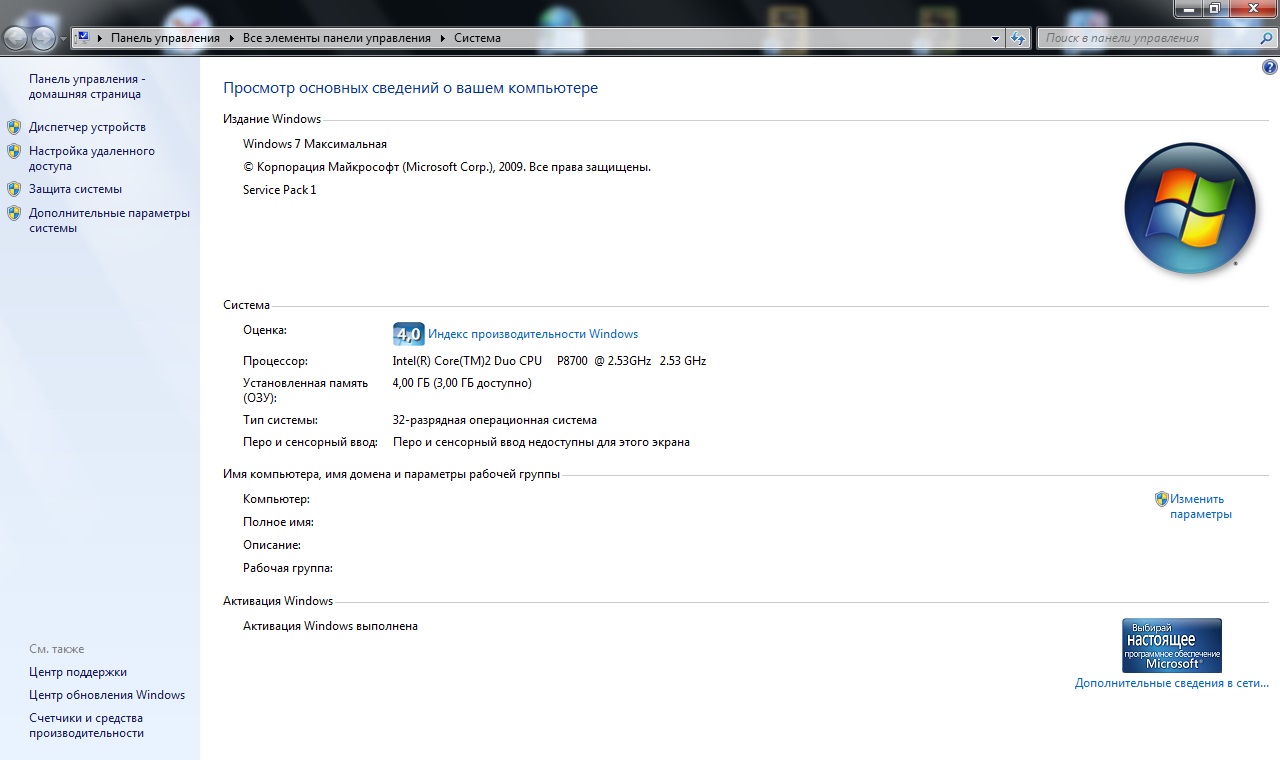Screen dimensions: 1280x760
Task: Restore down the System window
Action: coord(1215,8)
